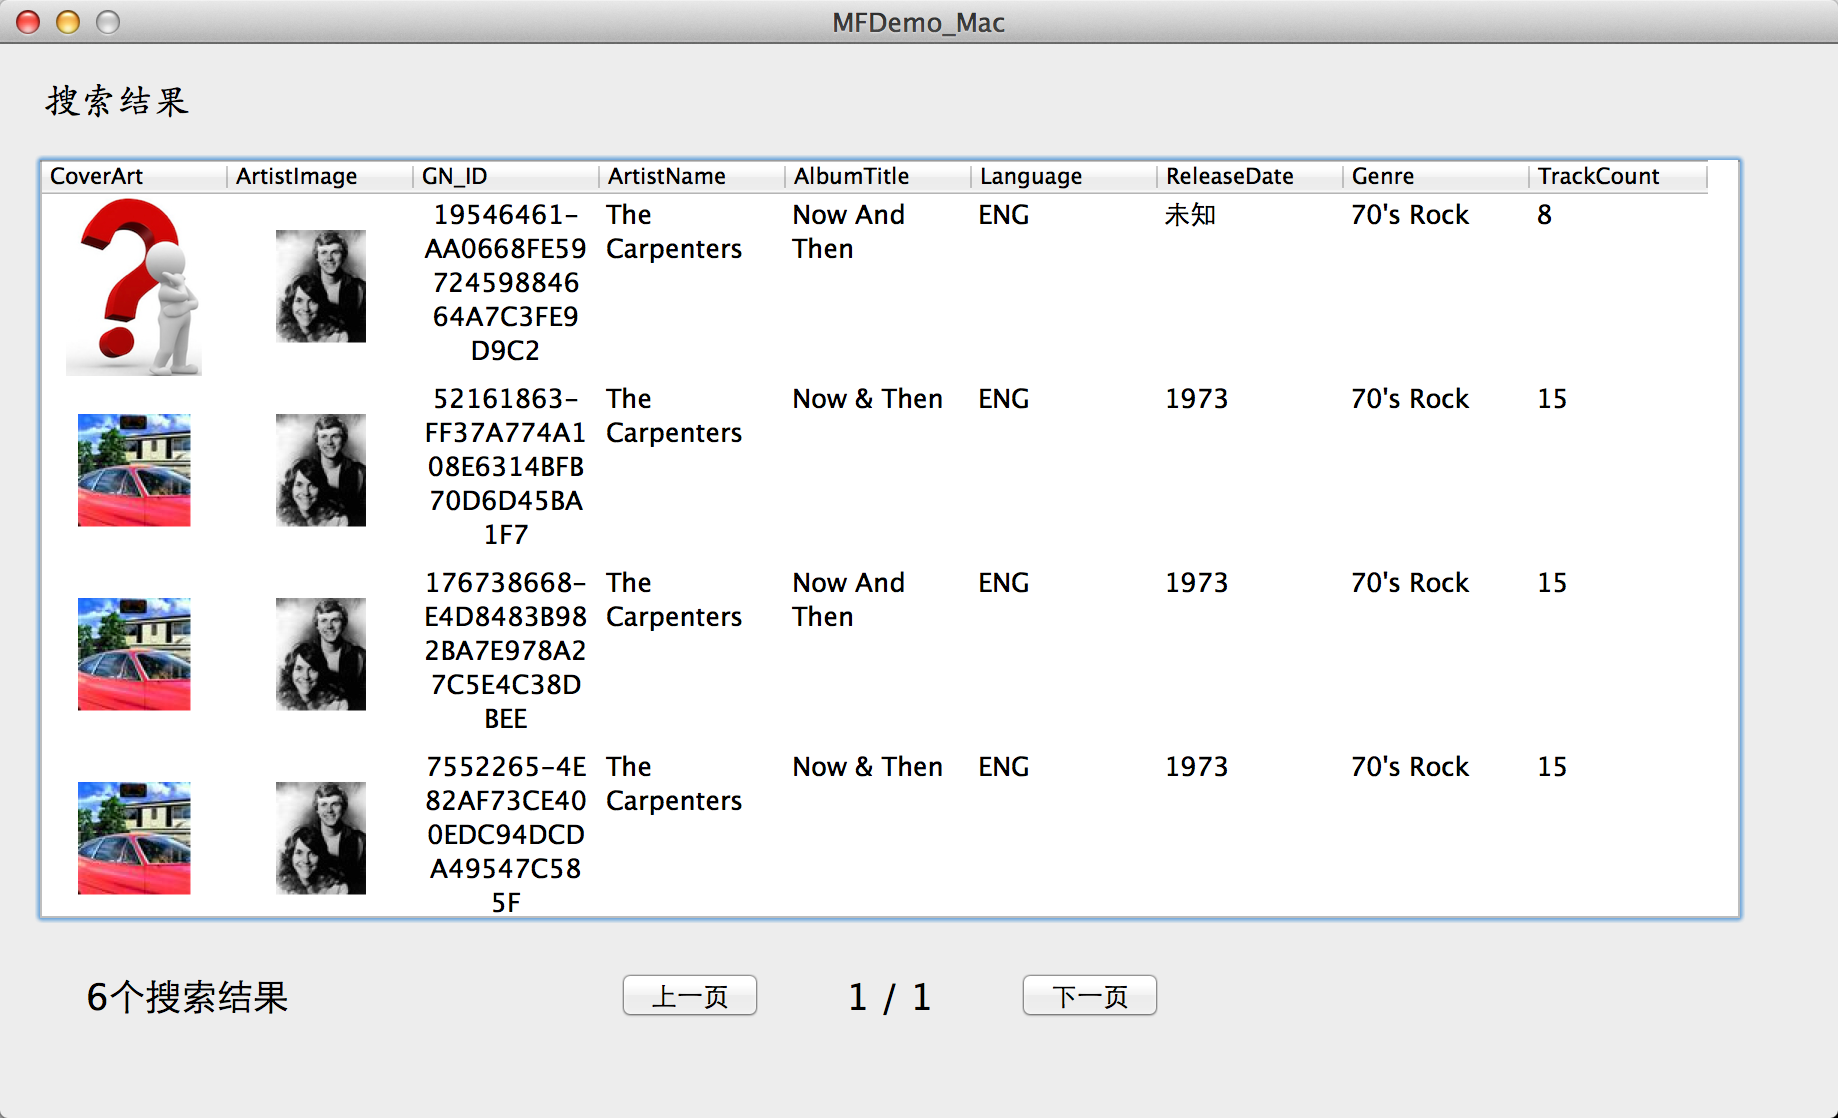The image size is (1838, 1118).
Task: Sort the table by GN_ID header
Action: pyautogui.click(x=506, y=176)
